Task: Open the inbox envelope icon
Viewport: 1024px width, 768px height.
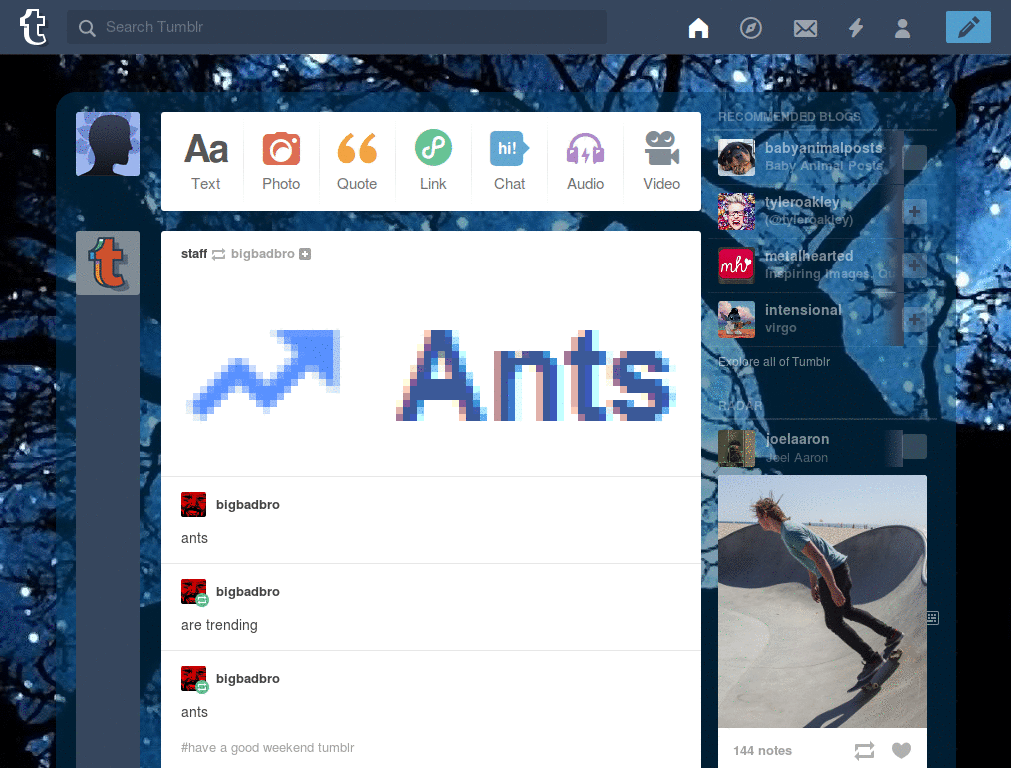Action: click(805, 28)
